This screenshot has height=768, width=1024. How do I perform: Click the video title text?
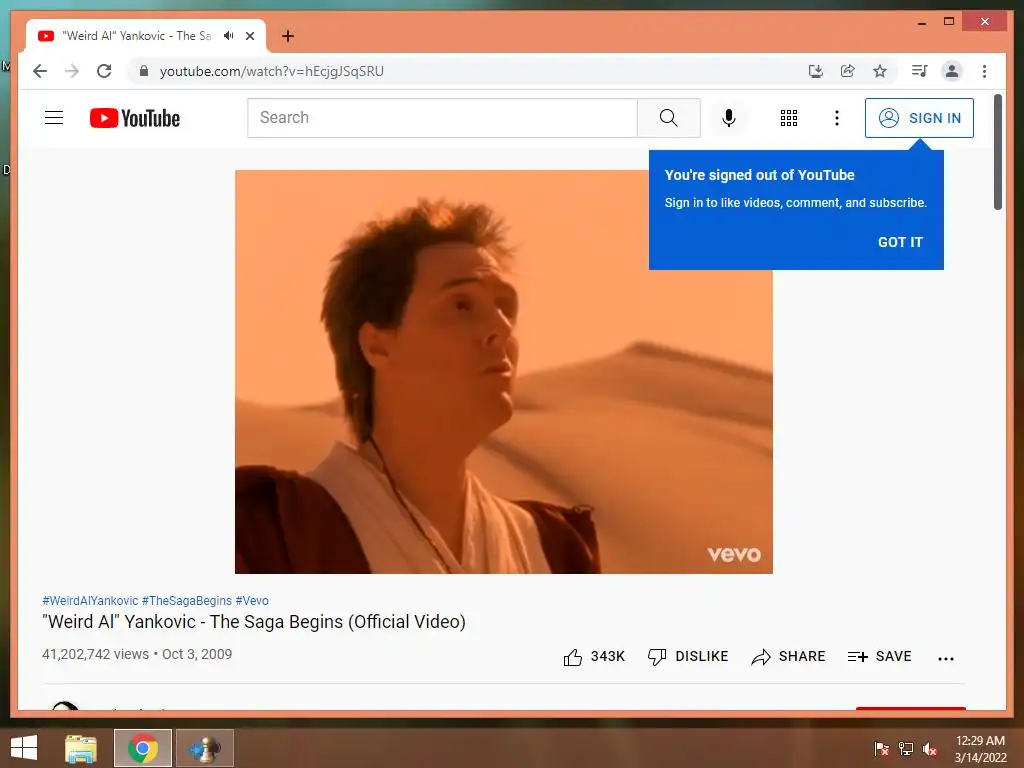pyautogui.click(x=254, y=622)
